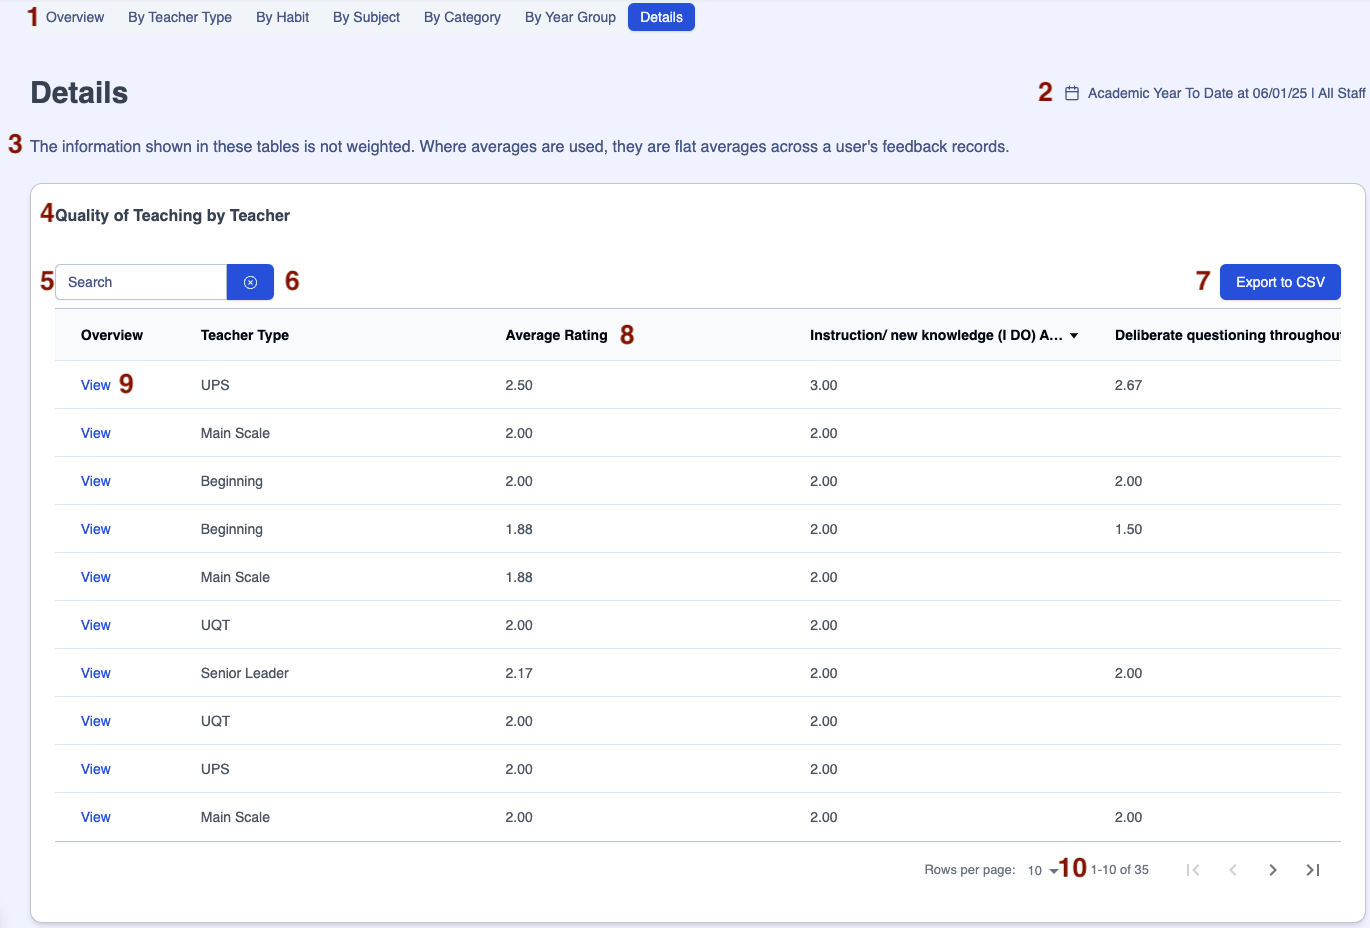This screenshot has width=1370, height=928.
Task: Clear the search with the X button
Action: [250, 282]
